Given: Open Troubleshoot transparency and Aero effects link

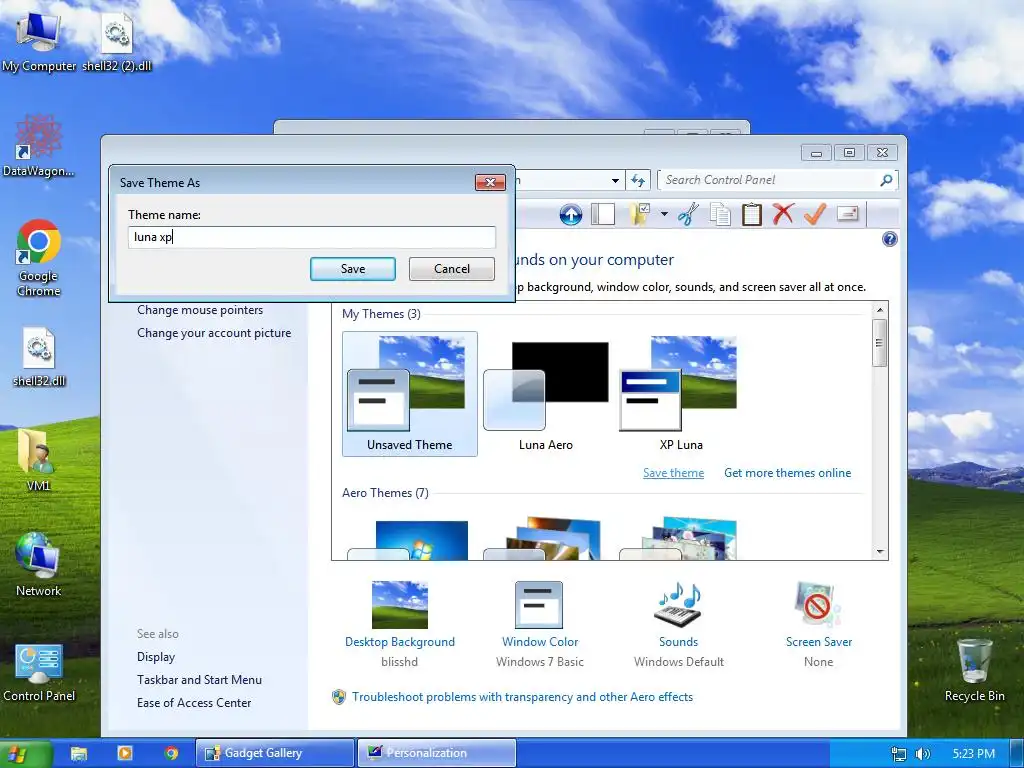Looking at the screenshot, I should [x=522, y=697].
